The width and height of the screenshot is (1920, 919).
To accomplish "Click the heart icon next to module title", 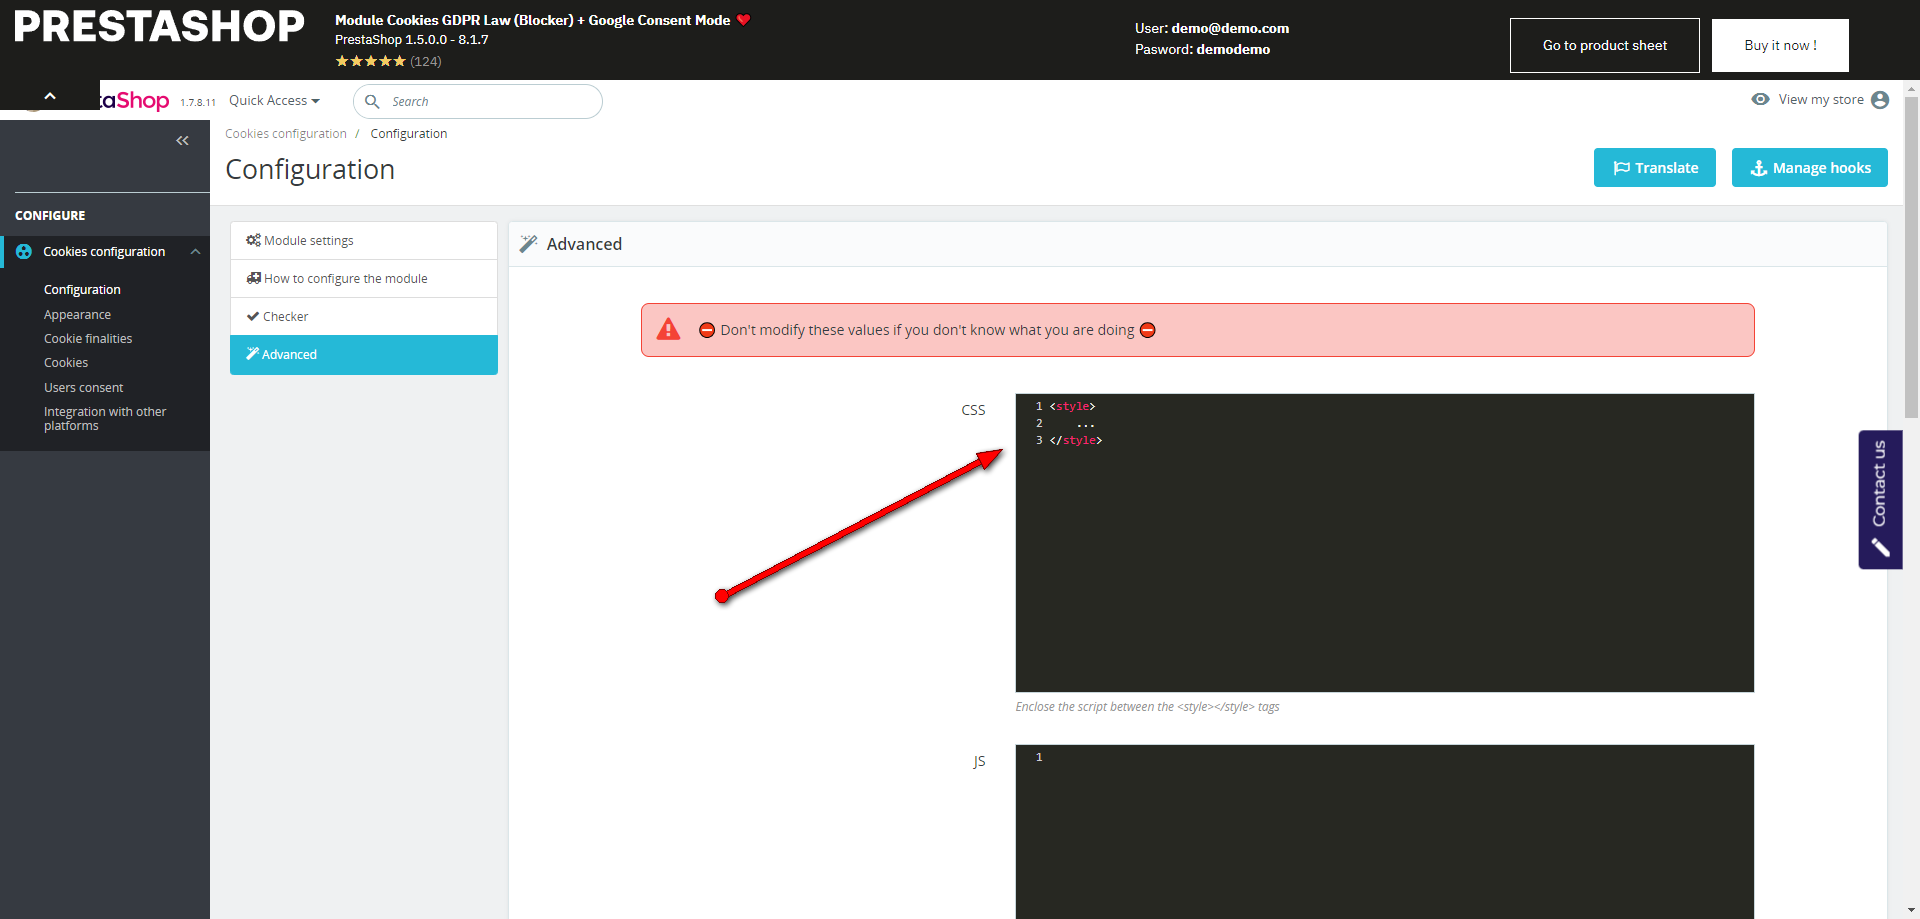I will (743, 20).
